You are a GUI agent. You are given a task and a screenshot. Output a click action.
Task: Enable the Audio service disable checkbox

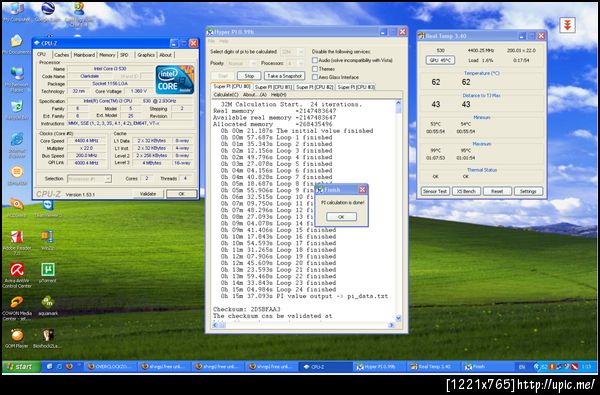(315, 60)
